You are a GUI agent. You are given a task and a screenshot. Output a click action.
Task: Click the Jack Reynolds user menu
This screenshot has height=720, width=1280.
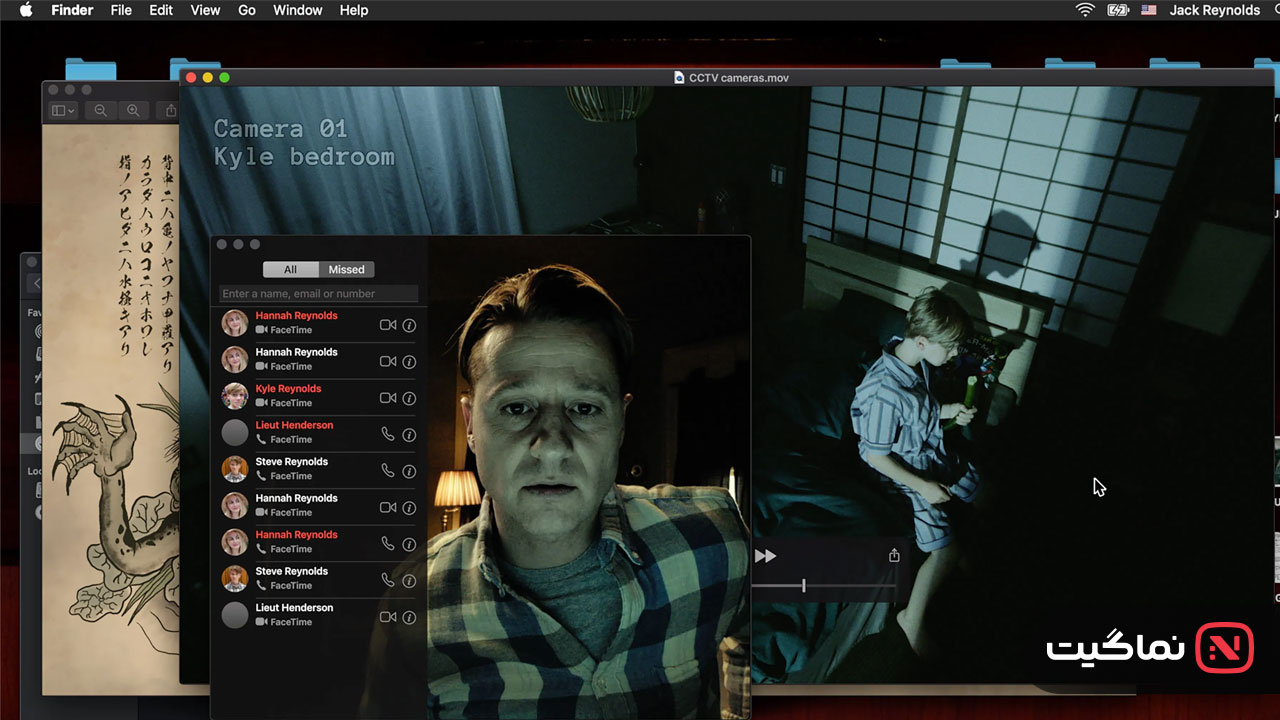point(1215,10)
